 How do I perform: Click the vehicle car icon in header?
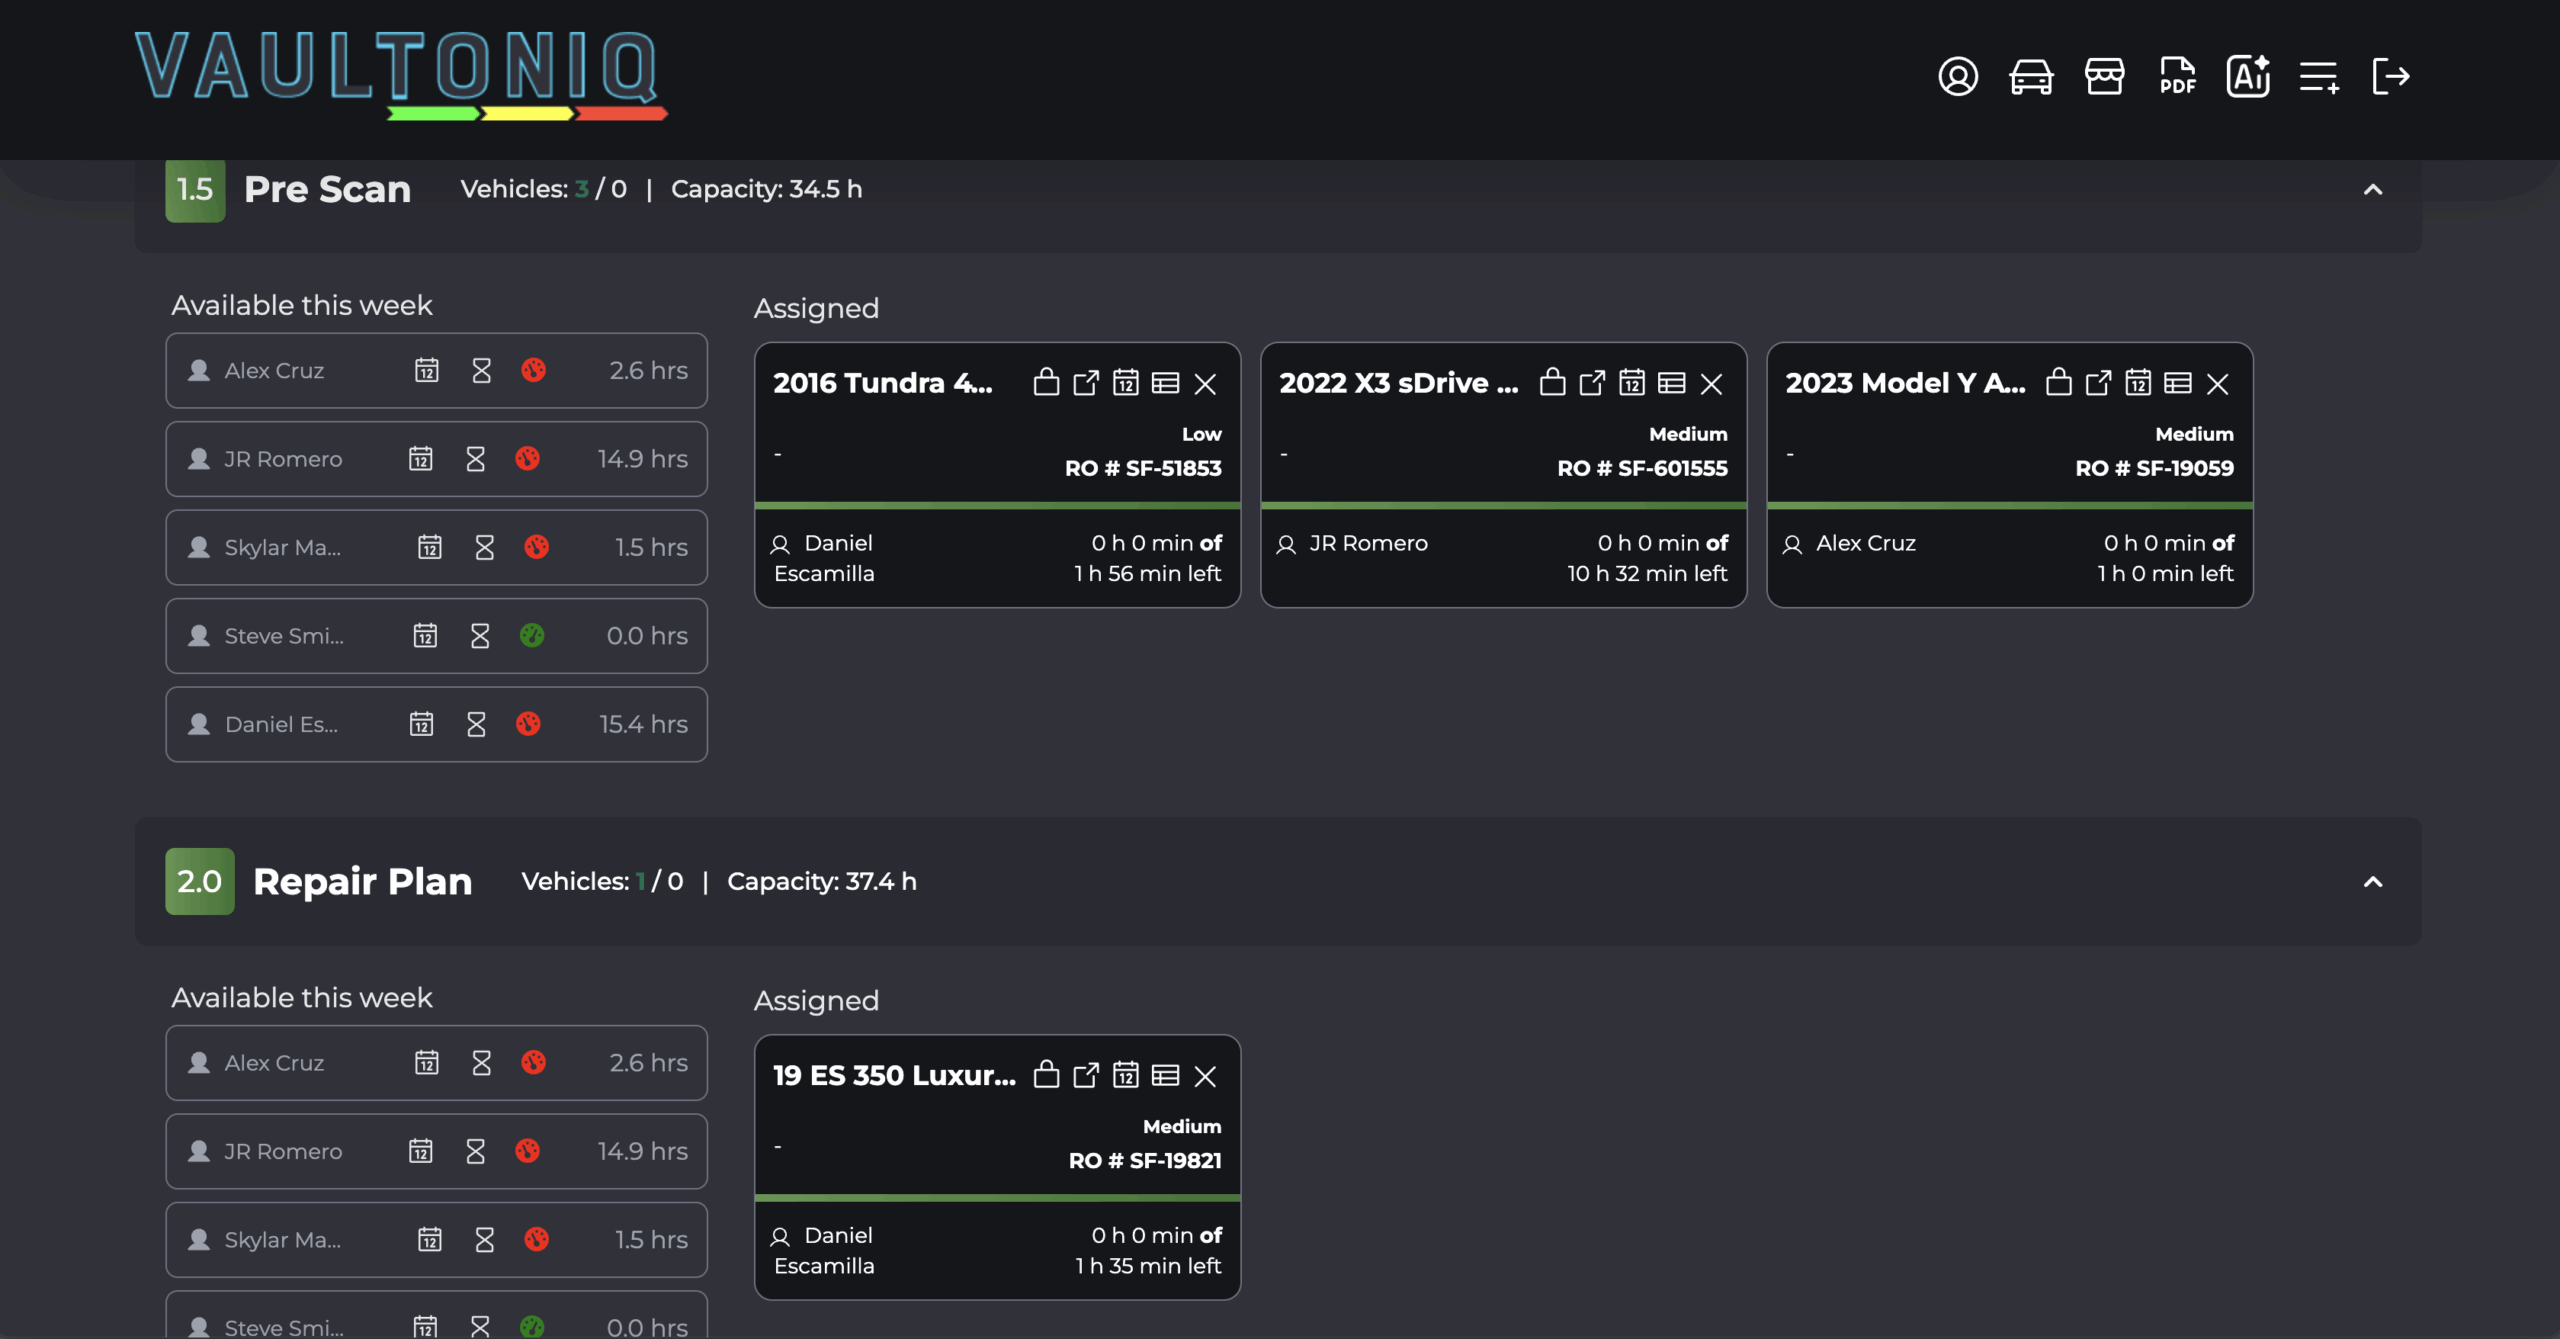[2031, 76]
